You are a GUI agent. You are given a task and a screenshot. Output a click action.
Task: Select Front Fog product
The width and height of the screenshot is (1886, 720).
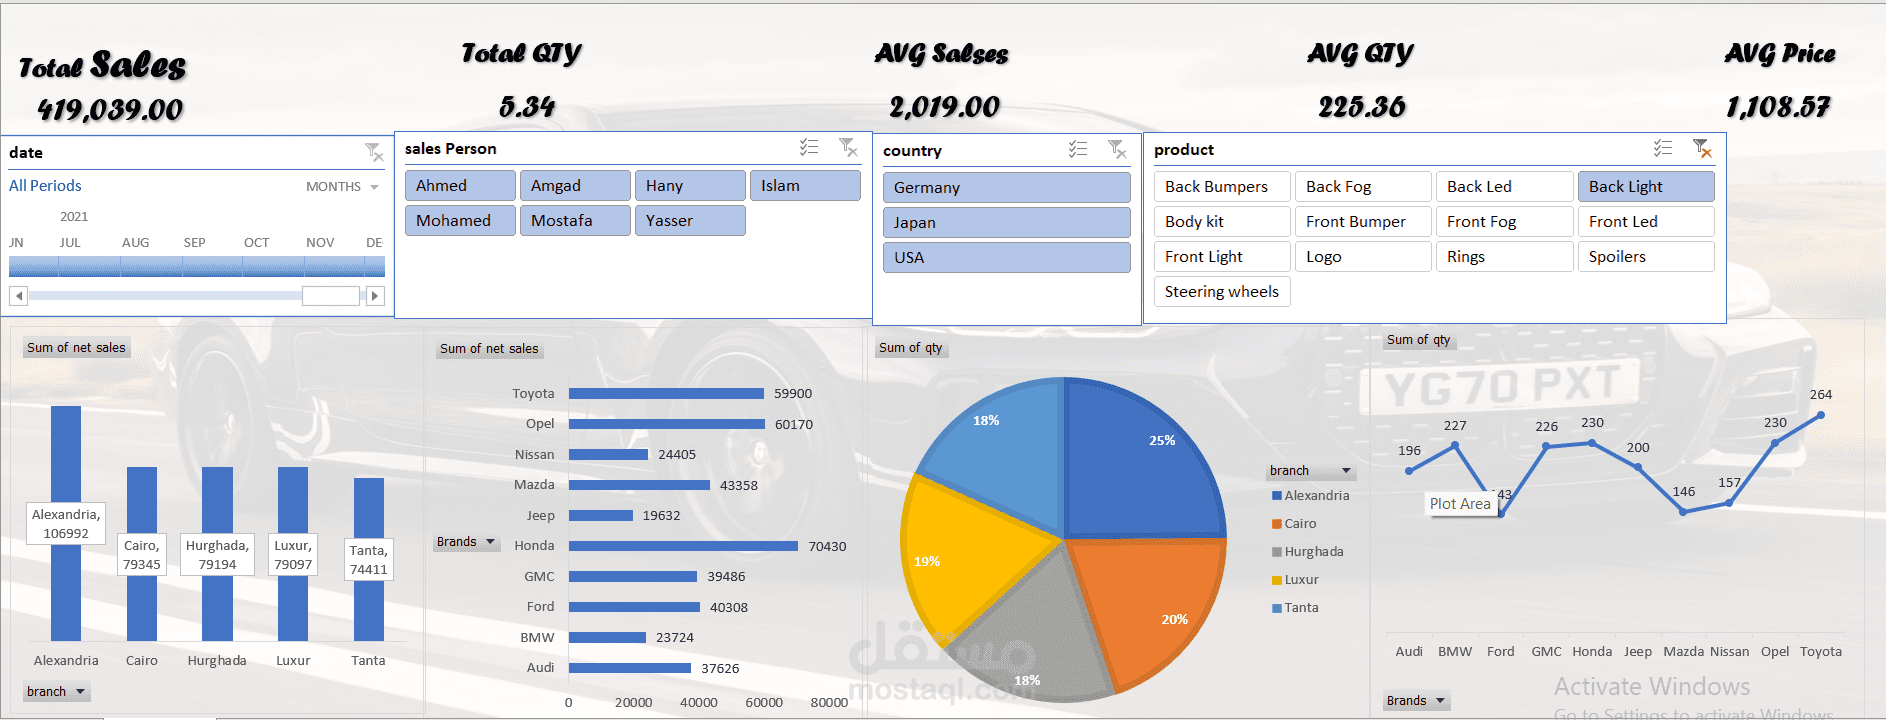coord(1504,222)
